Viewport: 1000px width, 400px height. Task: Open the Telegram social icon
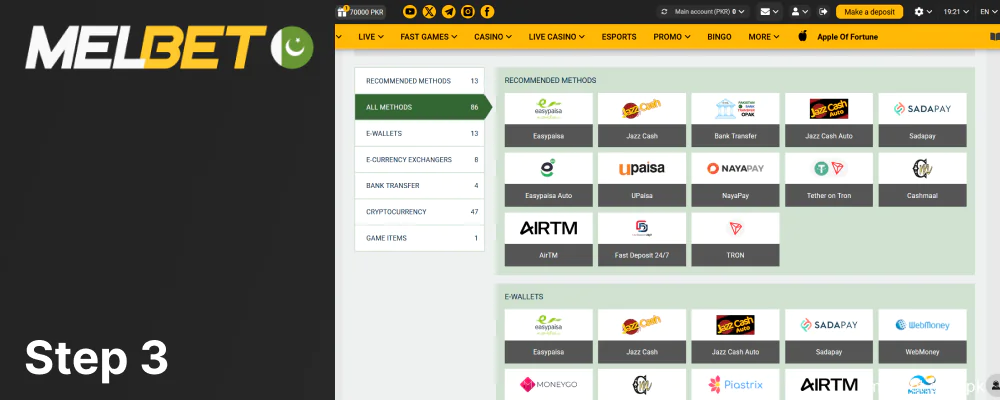tap(449, 11)
